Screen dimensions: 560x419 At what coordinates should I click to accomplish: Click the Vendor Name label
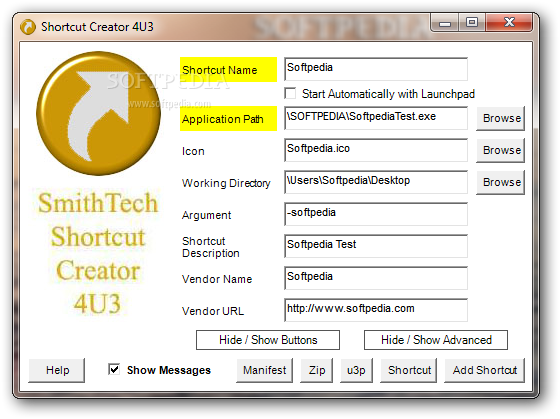coord(217,279)
